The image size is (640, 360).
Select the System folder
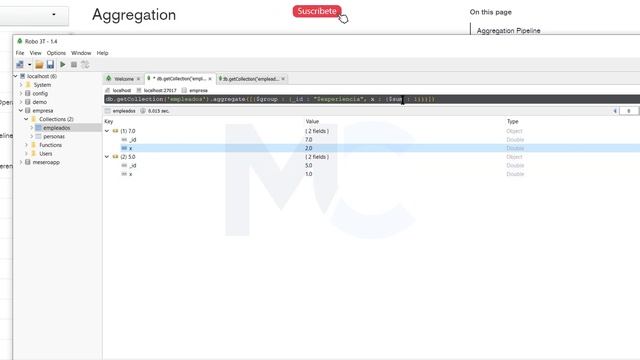(x=42, y=85)
